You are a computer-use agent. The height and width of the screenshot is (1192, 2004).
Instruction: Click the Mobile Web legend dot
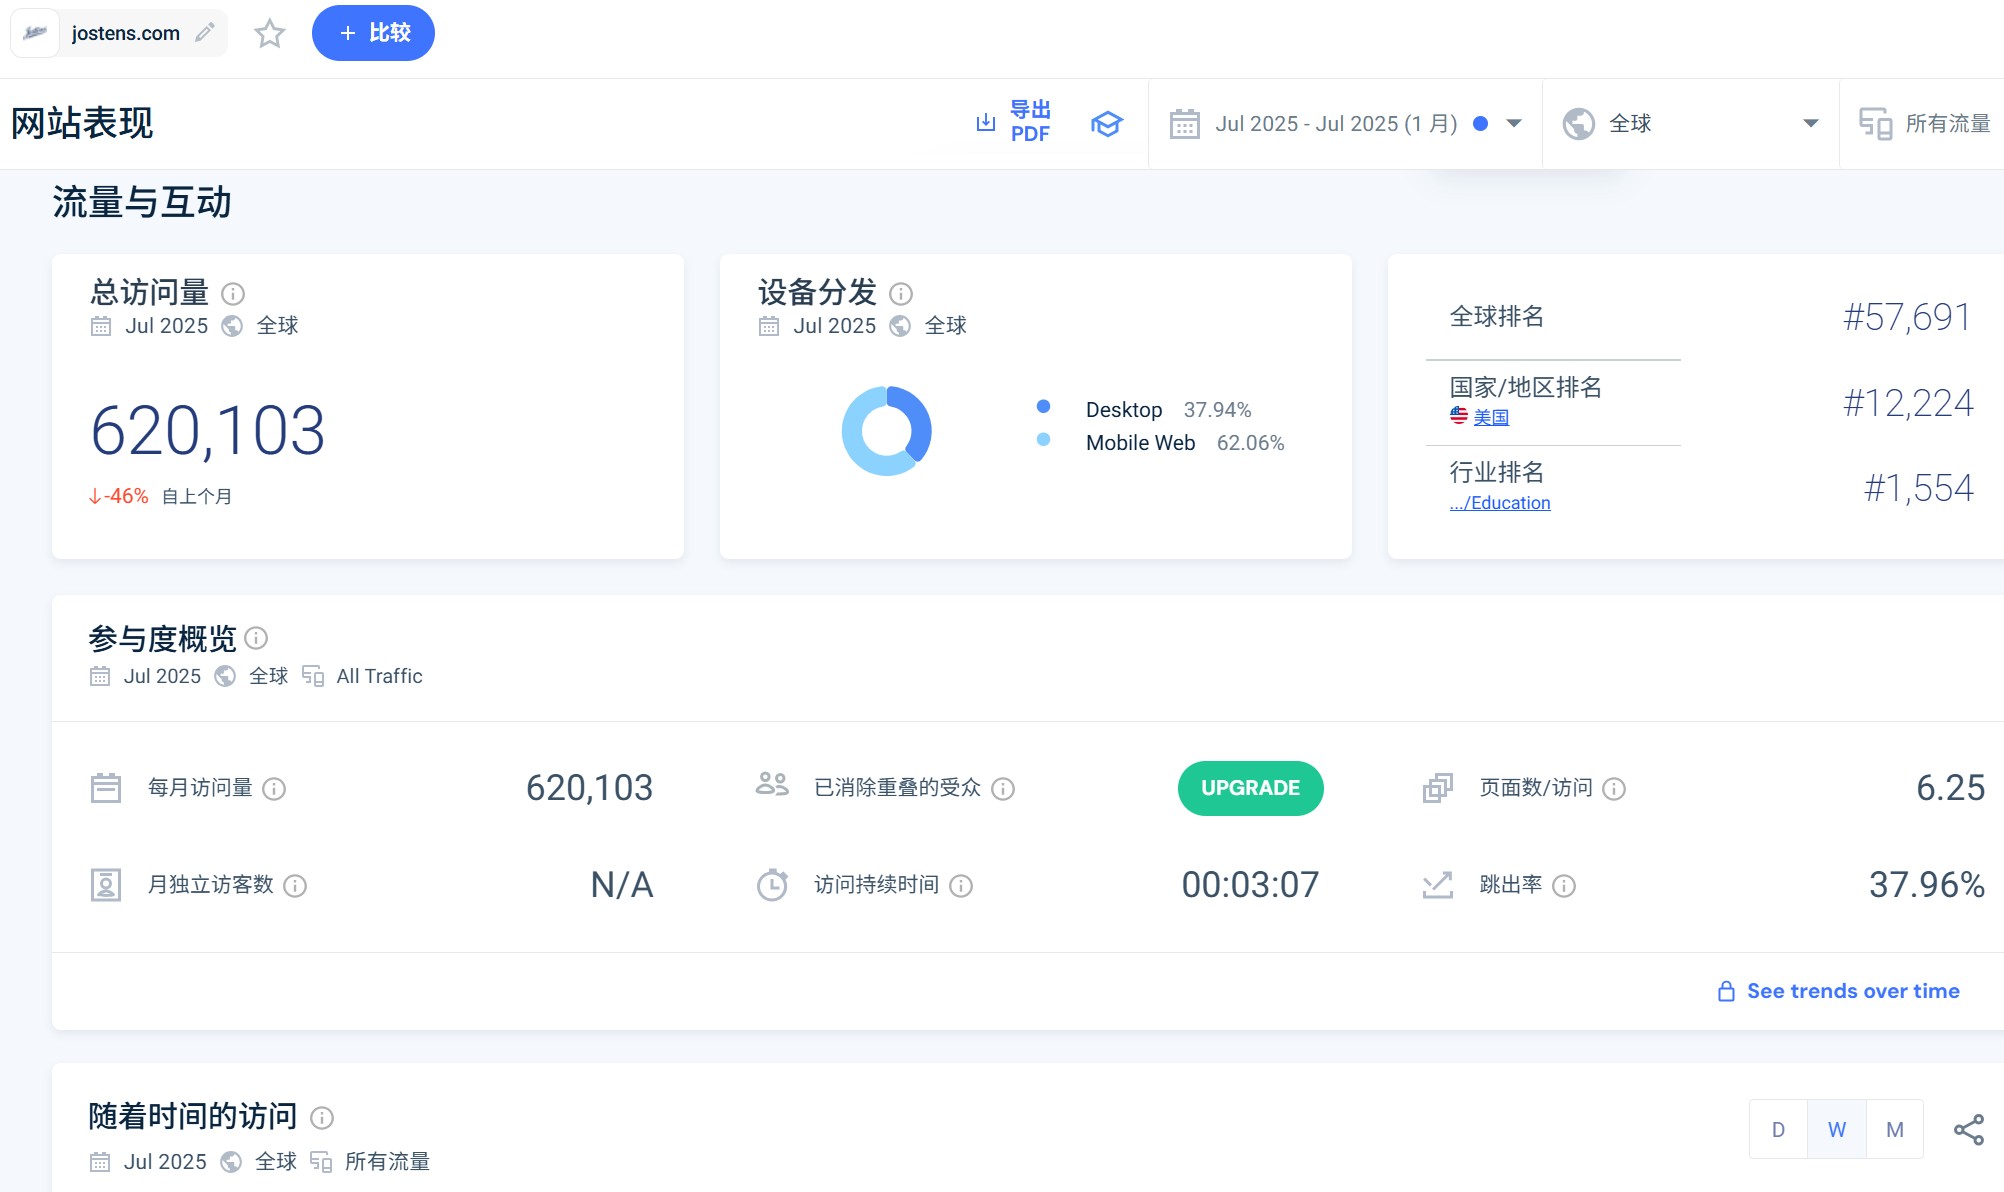tap(1043, 439)
